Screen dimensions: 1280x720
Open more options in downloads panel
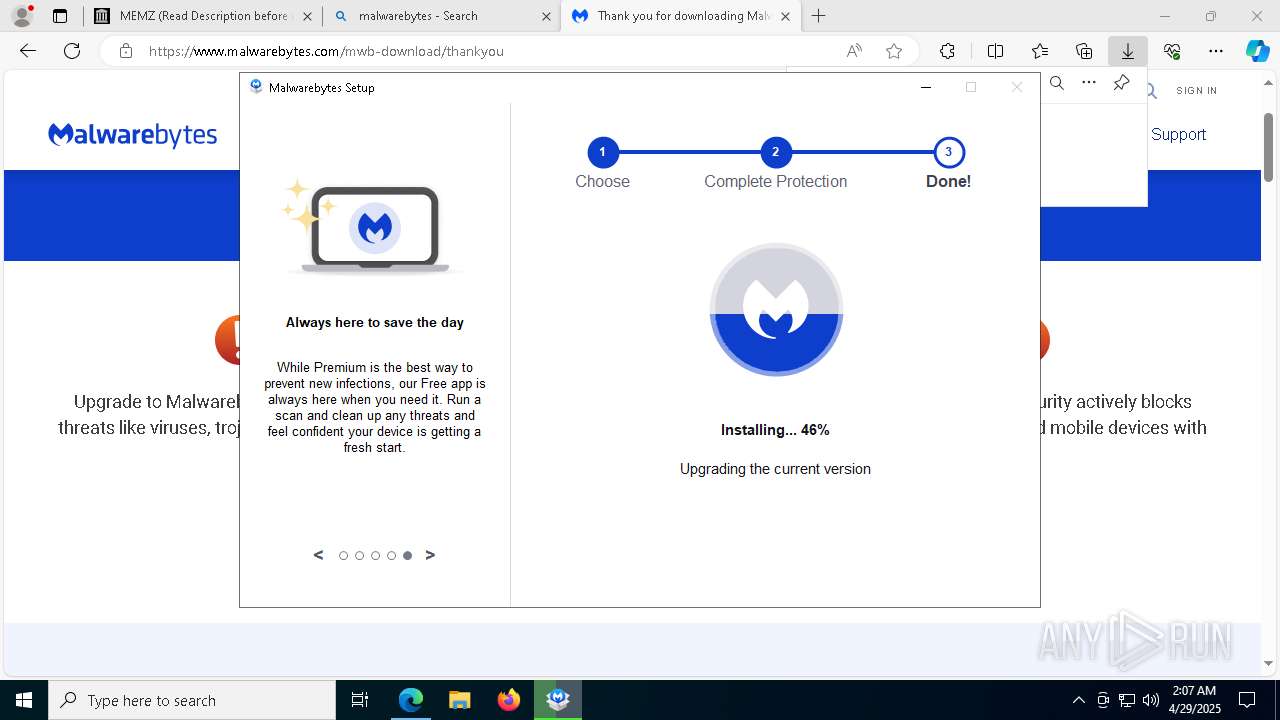coord(1089,83)
